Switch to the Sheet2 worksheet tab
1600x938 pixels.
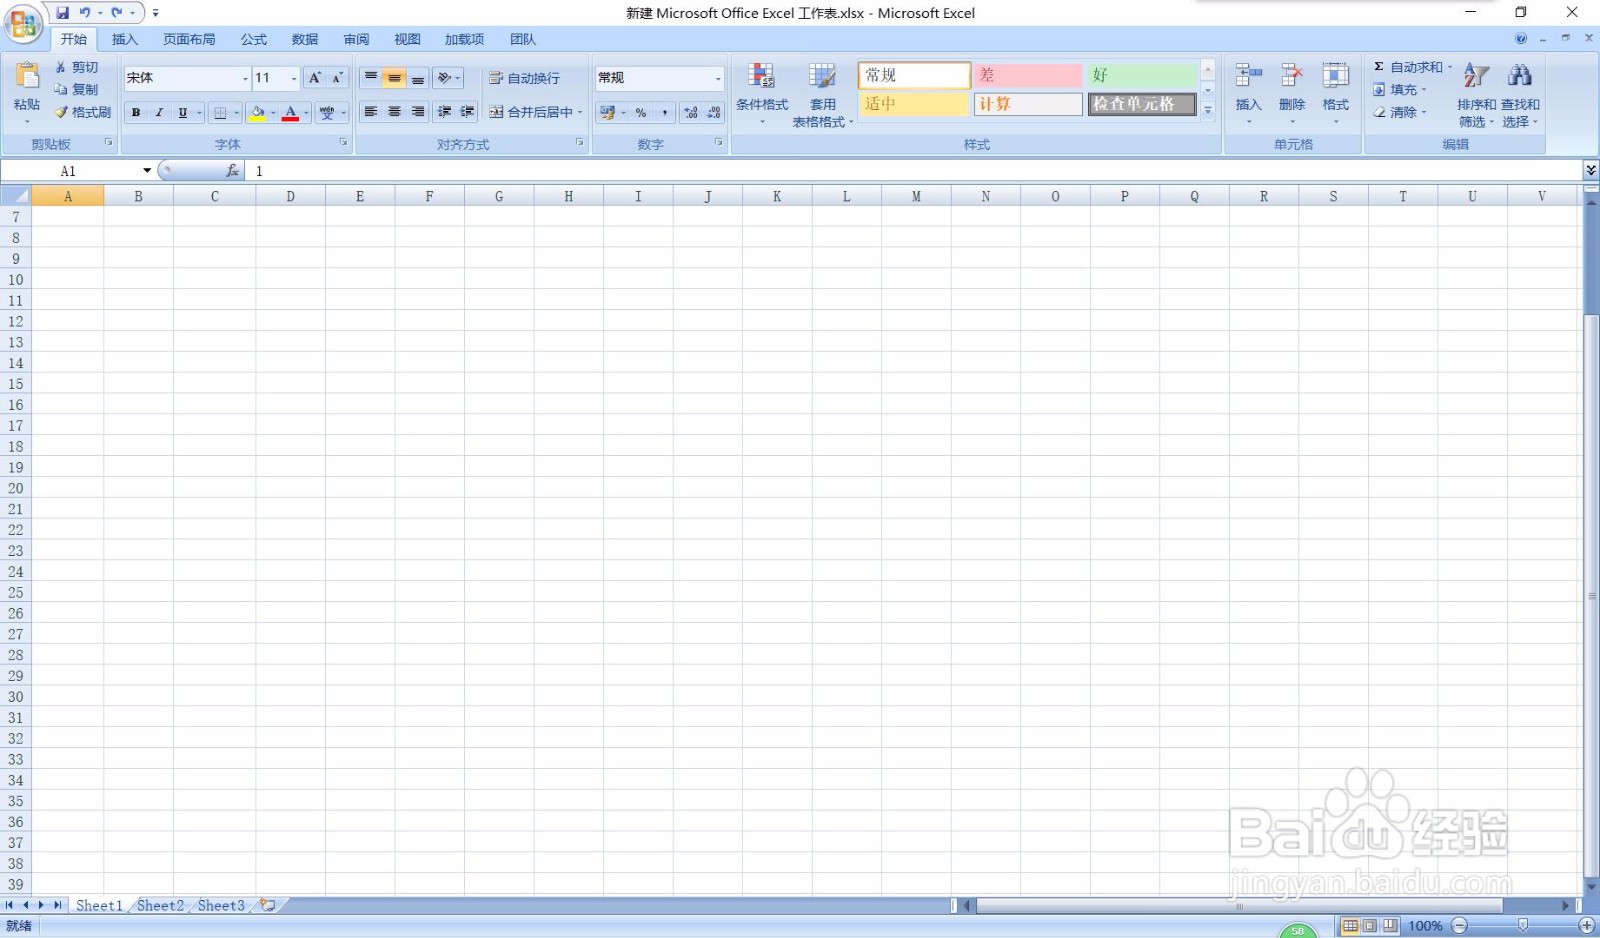pos(160,905)
